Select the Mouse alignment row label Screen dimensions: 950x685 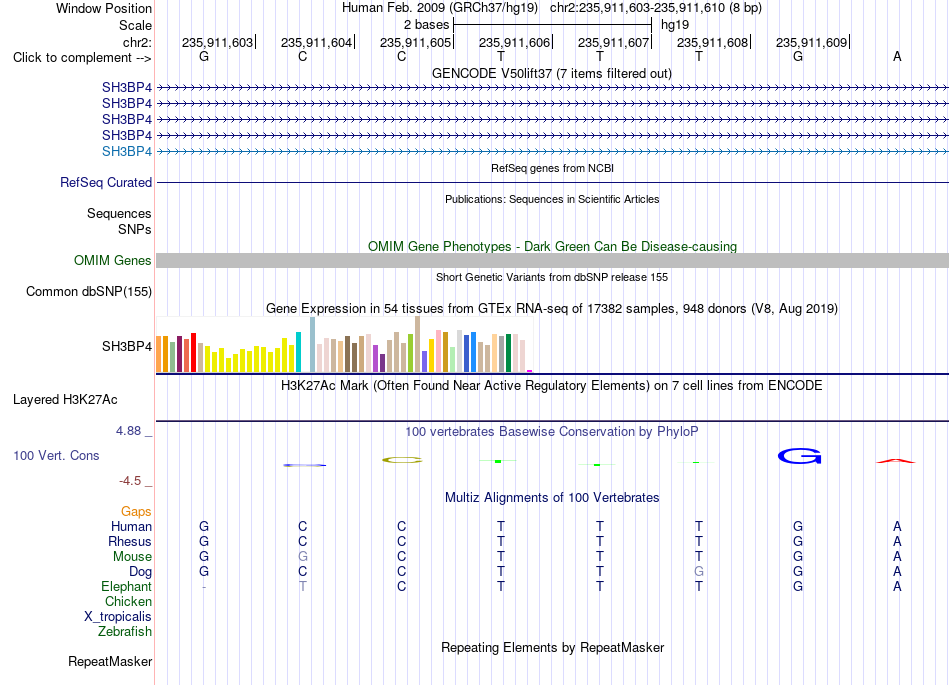tap(132, 557)
